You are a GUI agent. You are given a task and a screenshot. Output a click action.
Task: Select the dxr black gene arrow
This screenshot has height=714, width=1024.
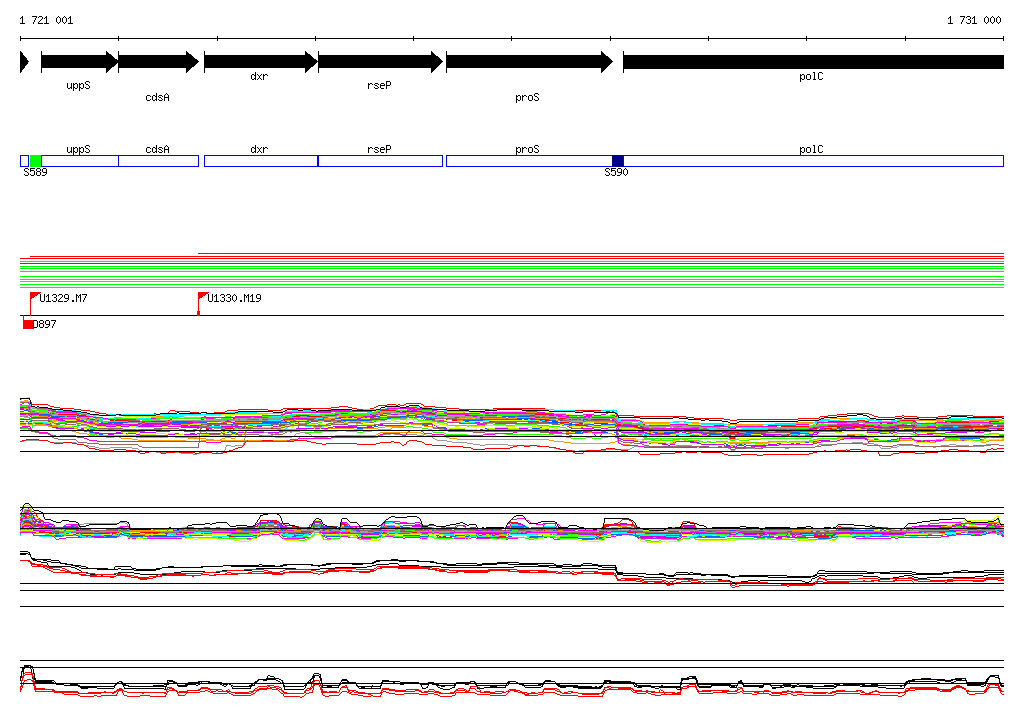(261, 62)
